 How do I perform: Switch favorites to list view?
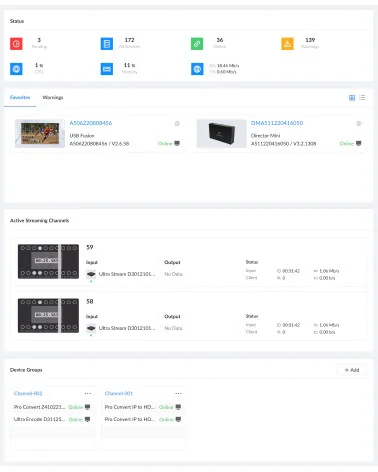(x=362, y=98)
